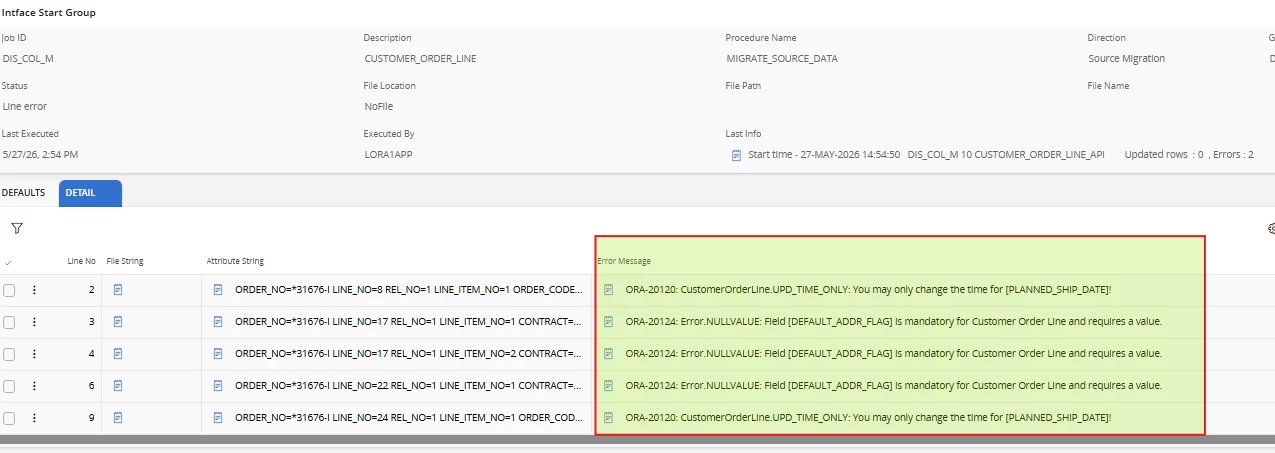The image size is (1275, 453).
Task: Open Attribute String icon for line 3
Action: 219,322
